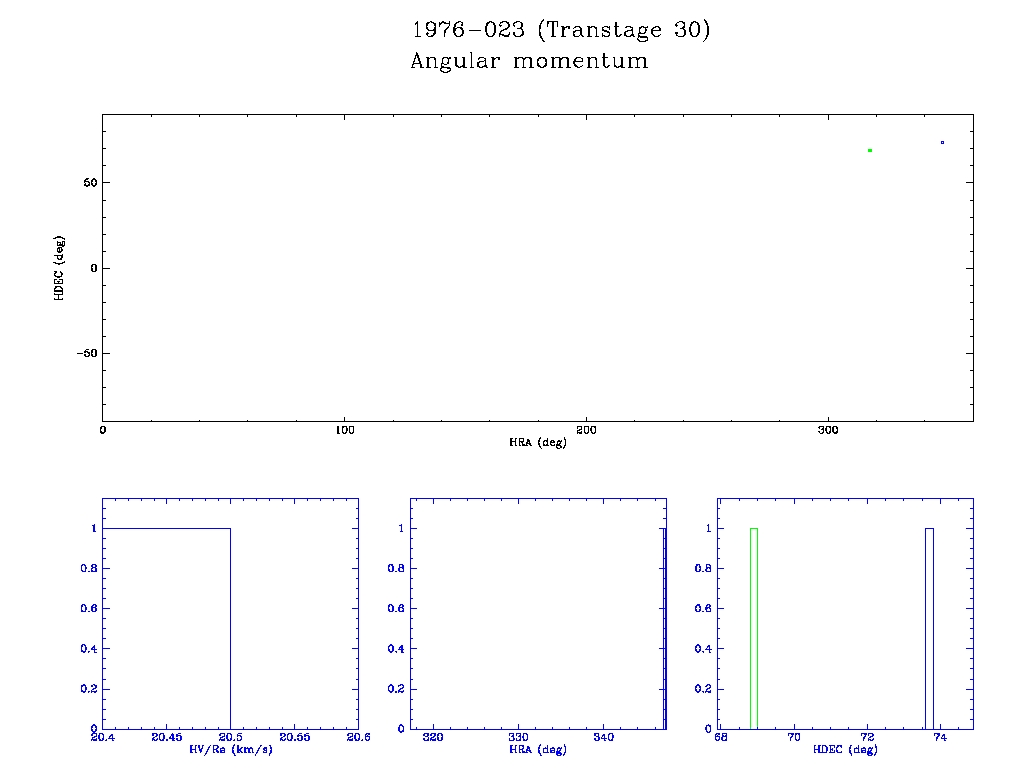Viewport: 1024px width, 768px height.
Task: Click the '300' tick label on the top plot x-axis
Action: [x=828, y=430]
